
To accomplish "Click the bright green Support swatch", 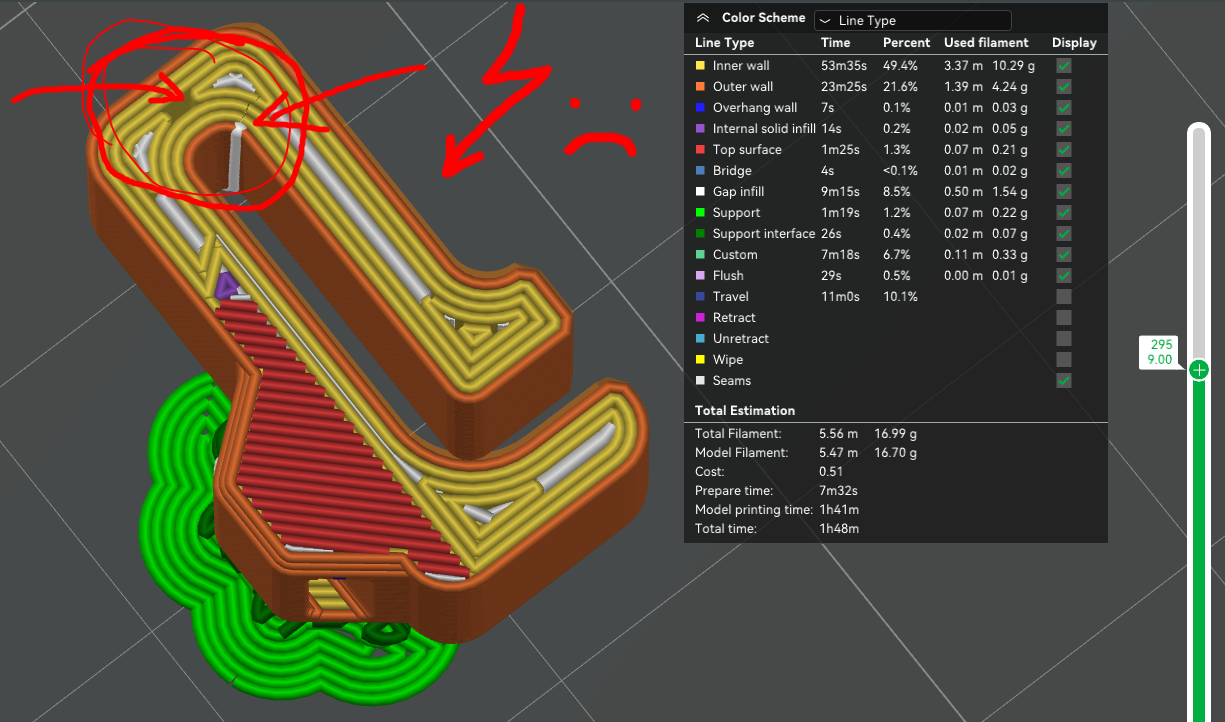I will 701,213.
